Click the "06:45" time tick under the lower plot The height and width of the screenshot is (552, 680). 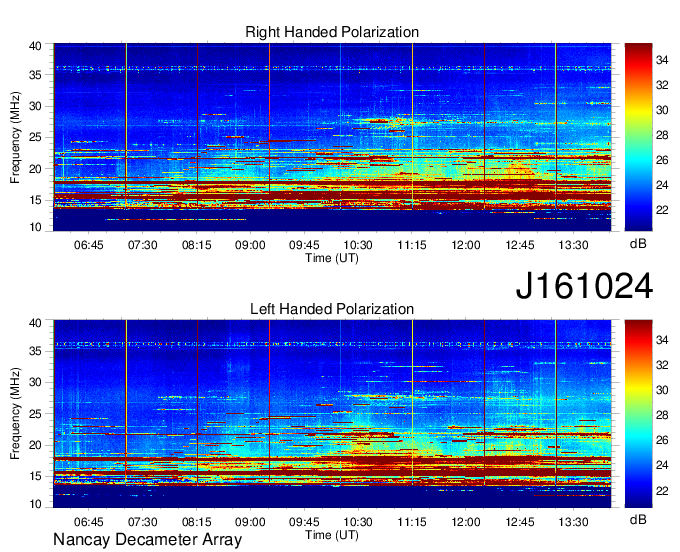click(x=88, y=522)
